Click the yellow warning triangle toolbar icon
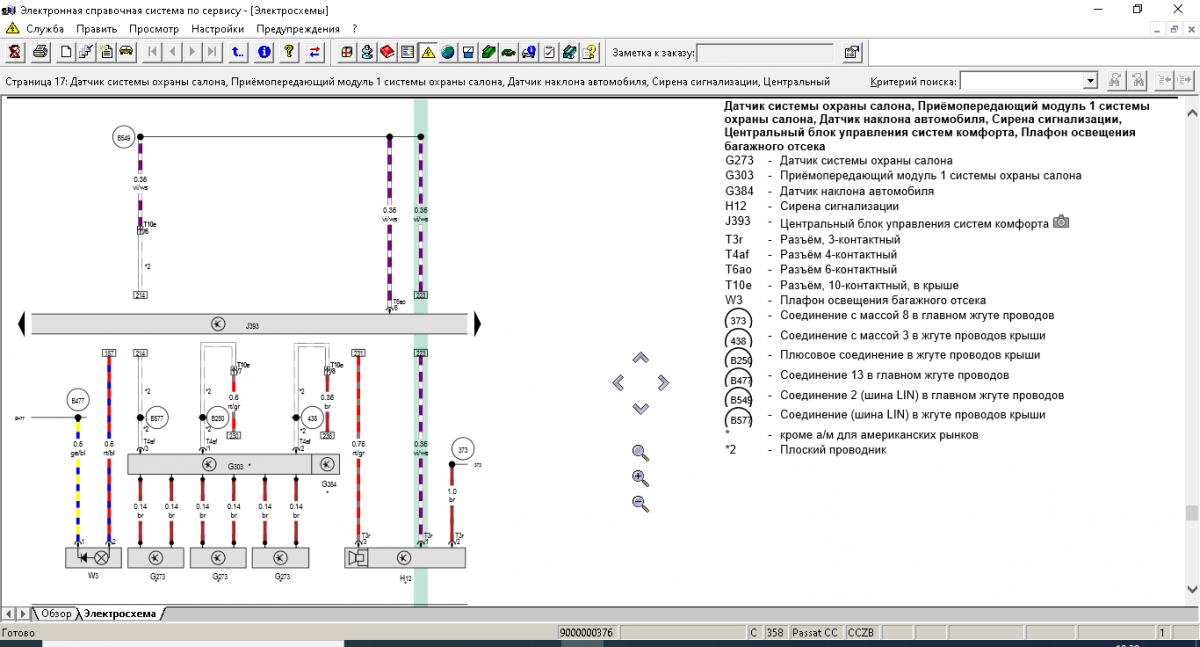Image resolution: width=1200 pixels, height=647 pixels. pyautogui.click(x=427, y=51)
